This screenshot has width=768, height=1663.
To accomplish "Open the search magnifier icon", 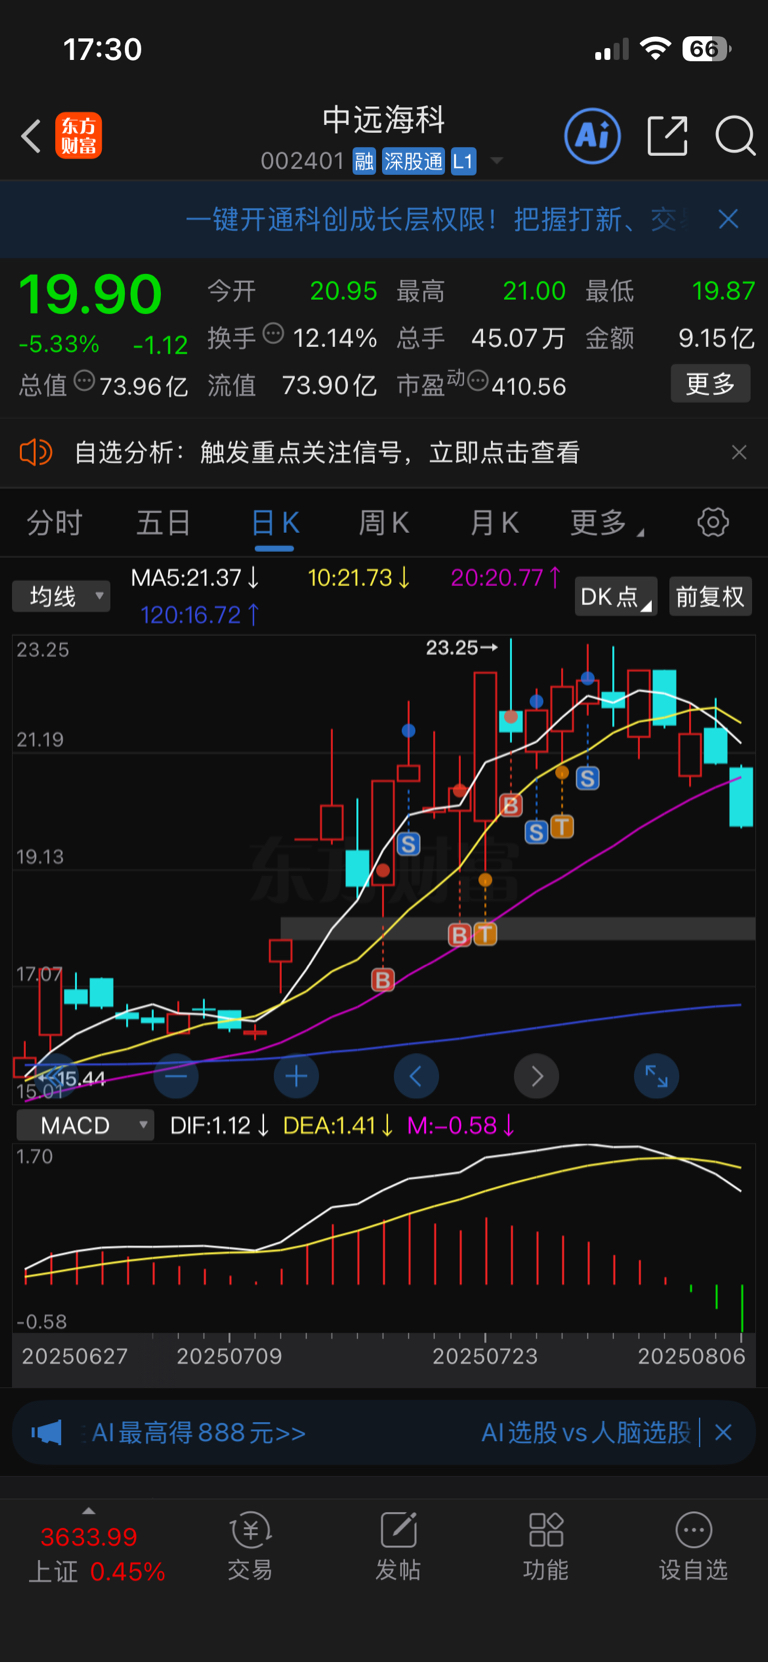I will [x=735, y=136].
